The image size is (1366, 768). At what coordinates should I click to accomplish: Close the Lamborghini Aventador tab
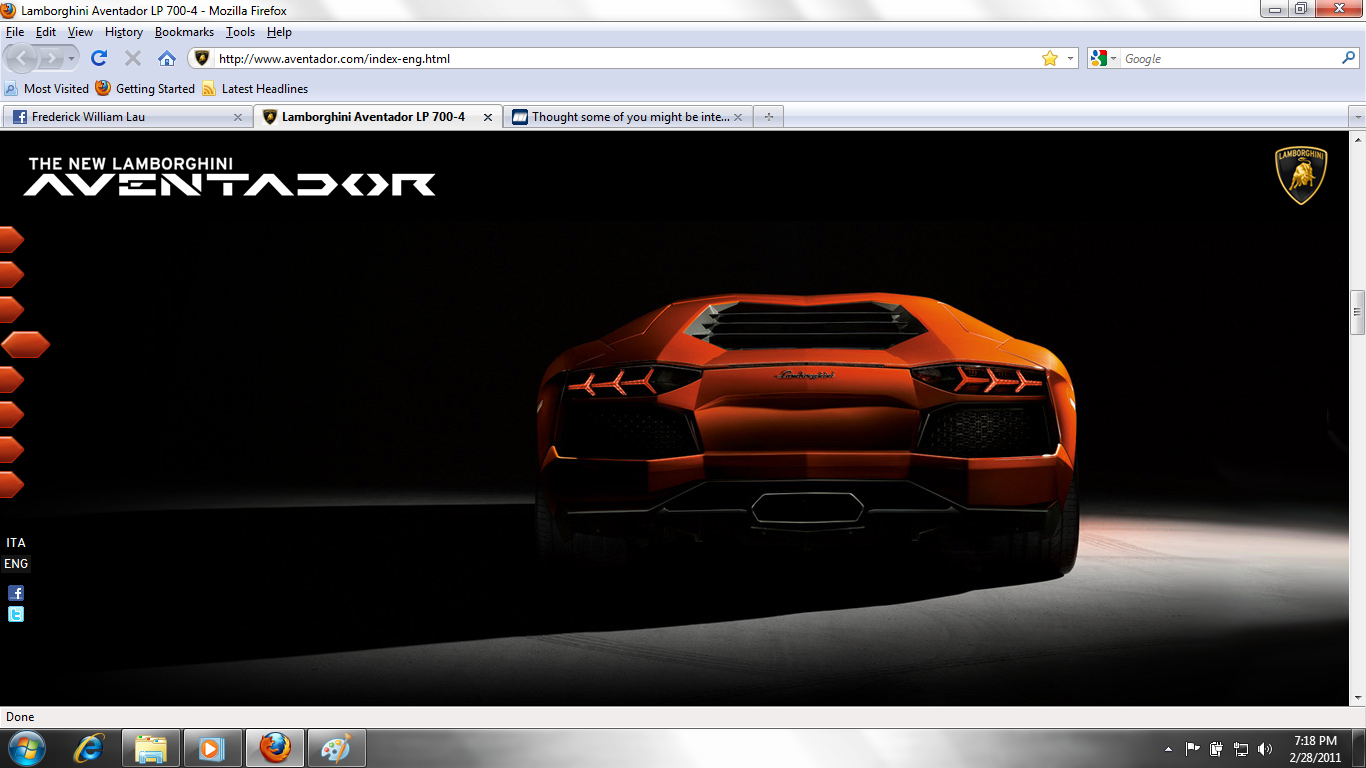point(488,117)
